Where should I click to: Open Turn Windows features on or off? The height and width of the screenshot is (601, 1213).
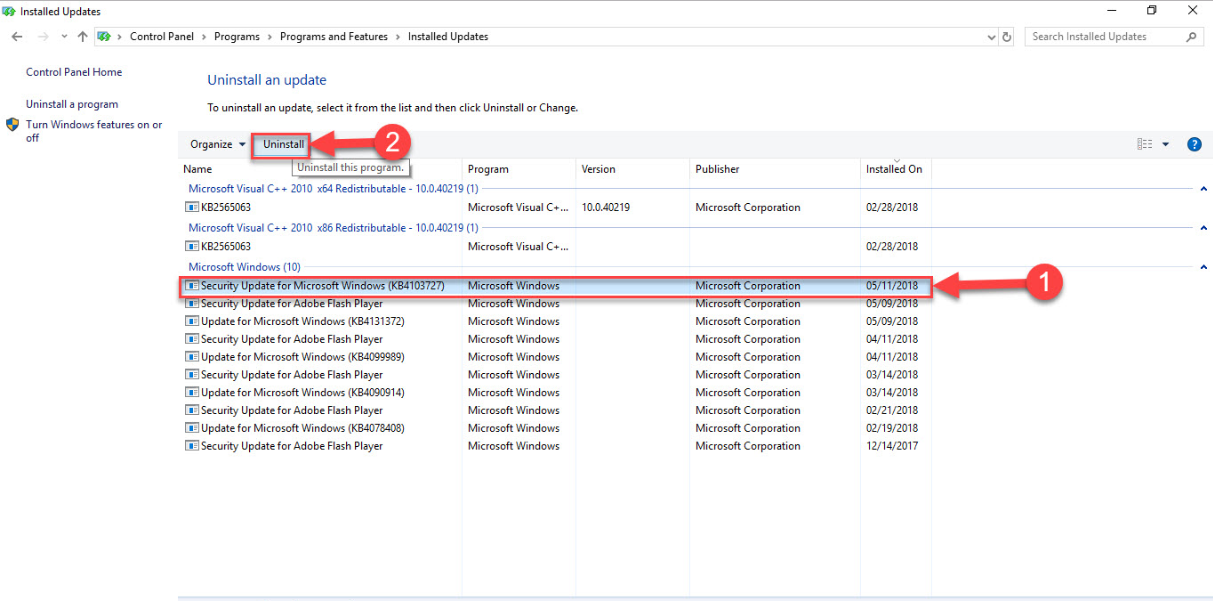click(94, 131)
